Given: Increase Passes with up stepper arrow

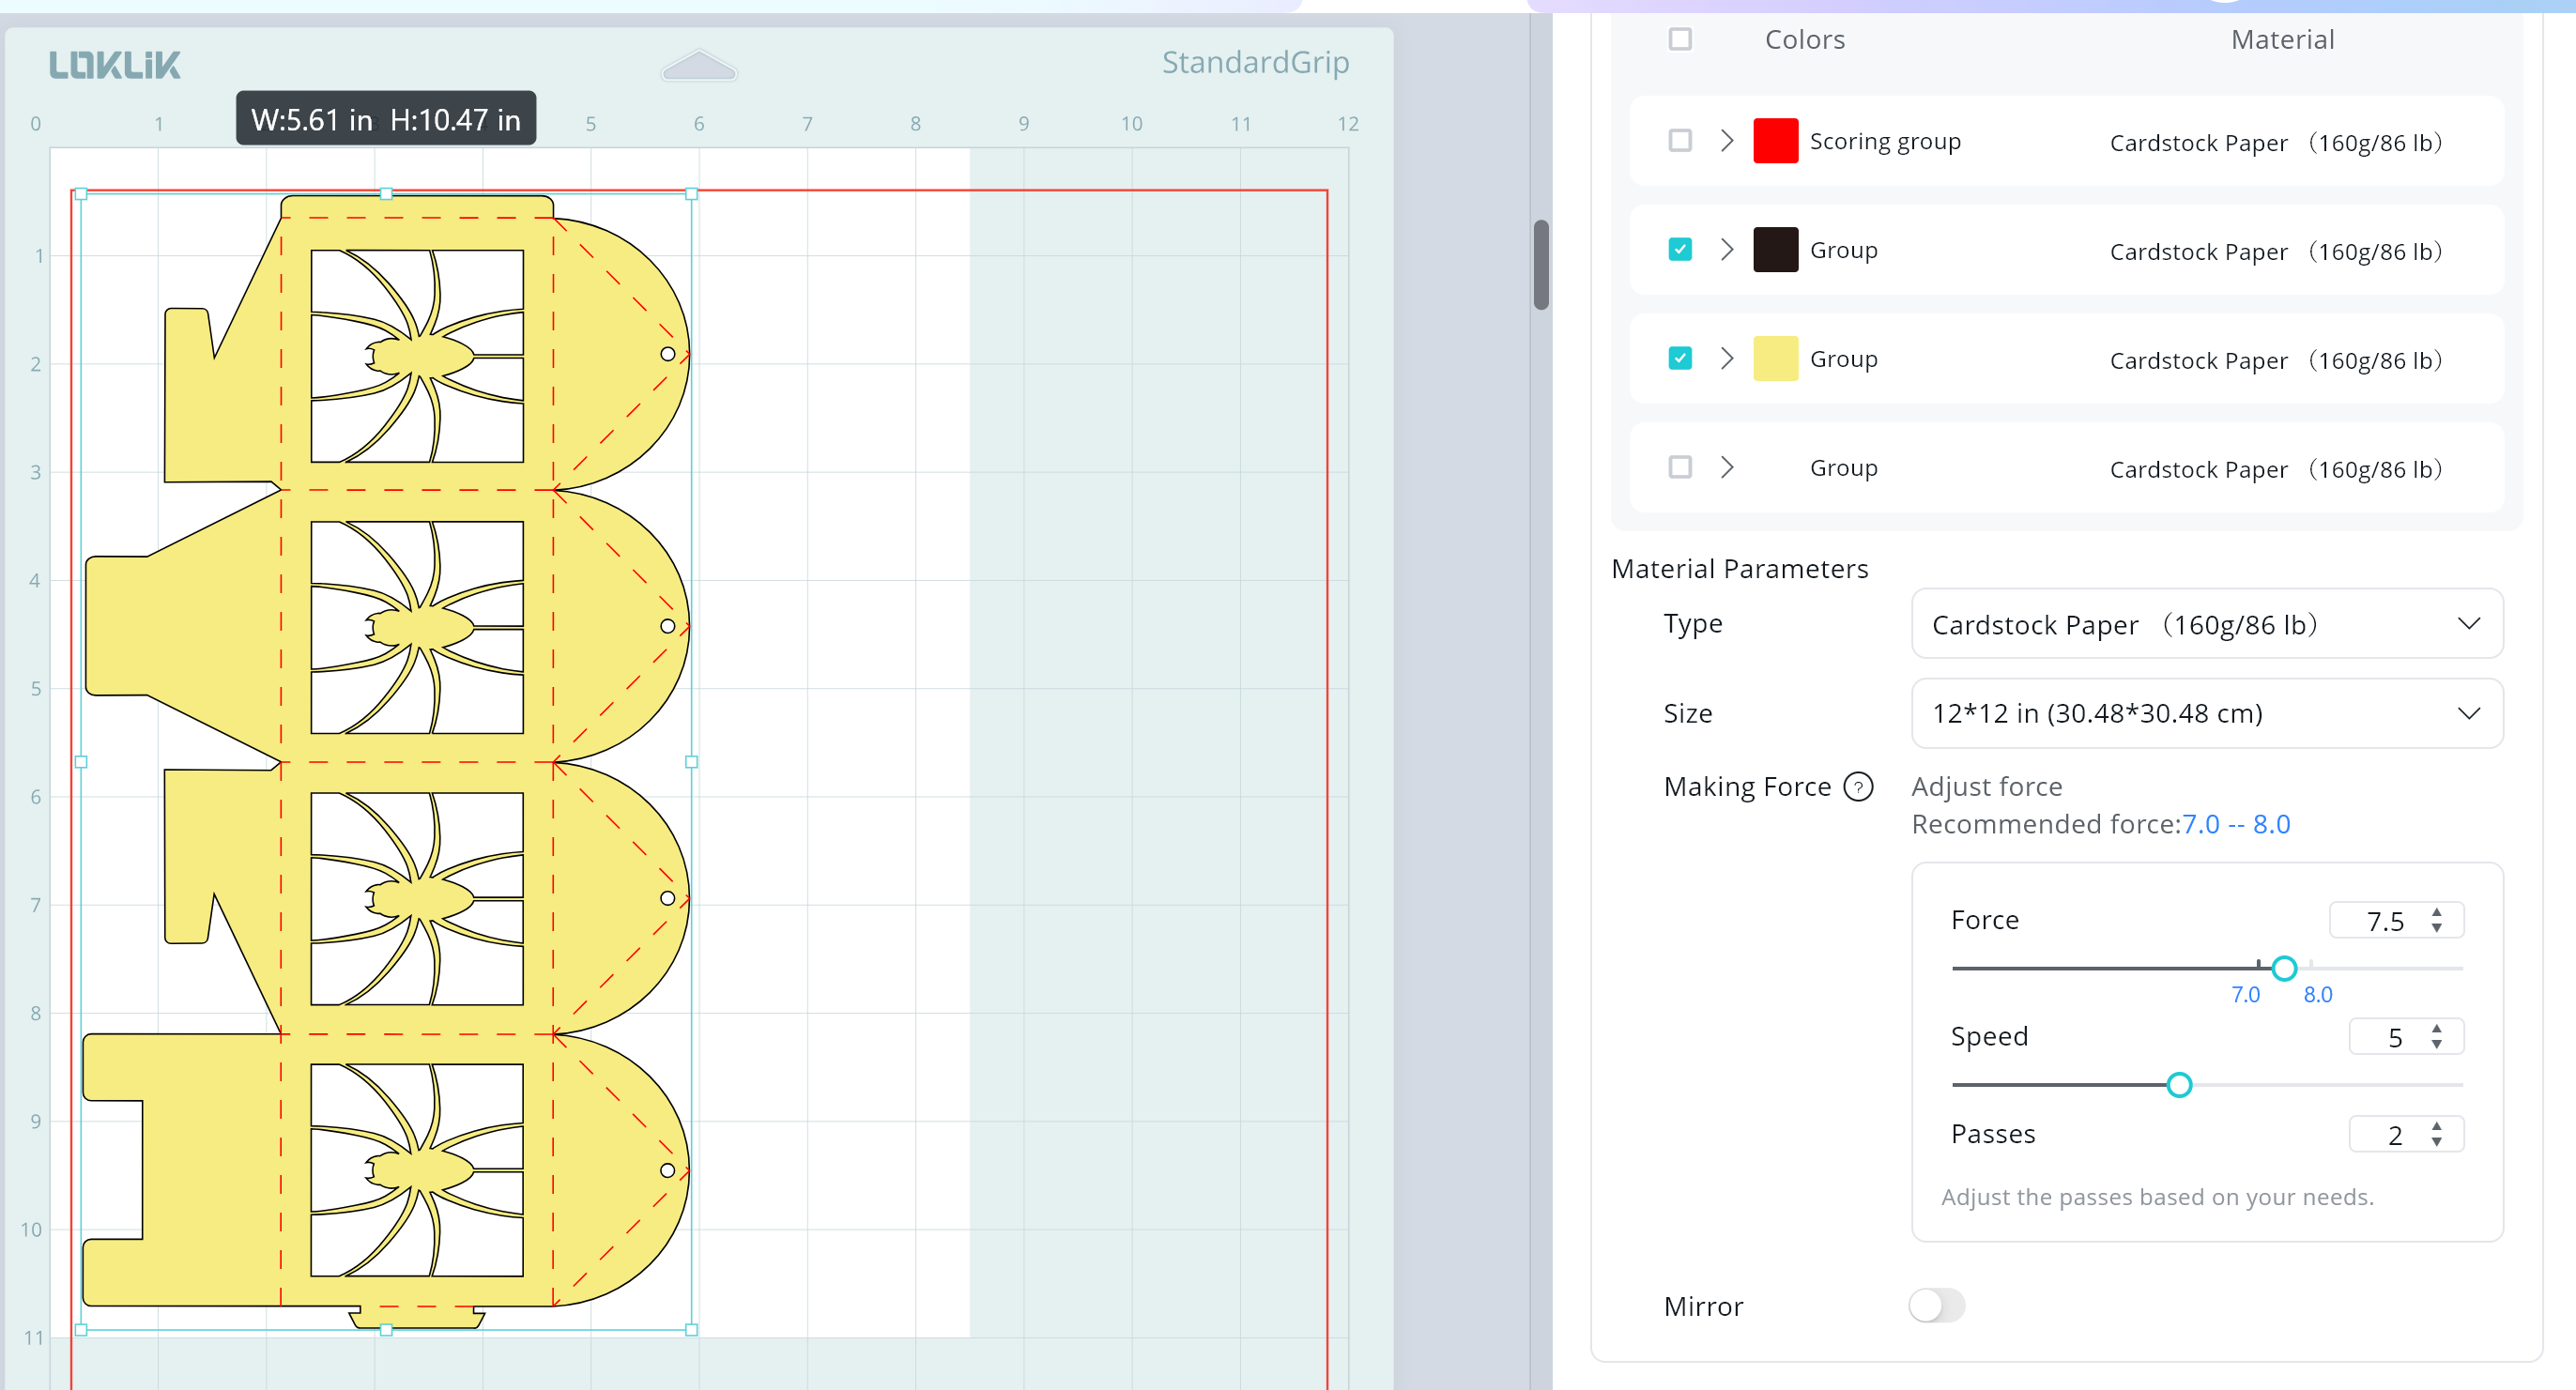Looking at the screenshot, I should [x=2437, y=1126].
